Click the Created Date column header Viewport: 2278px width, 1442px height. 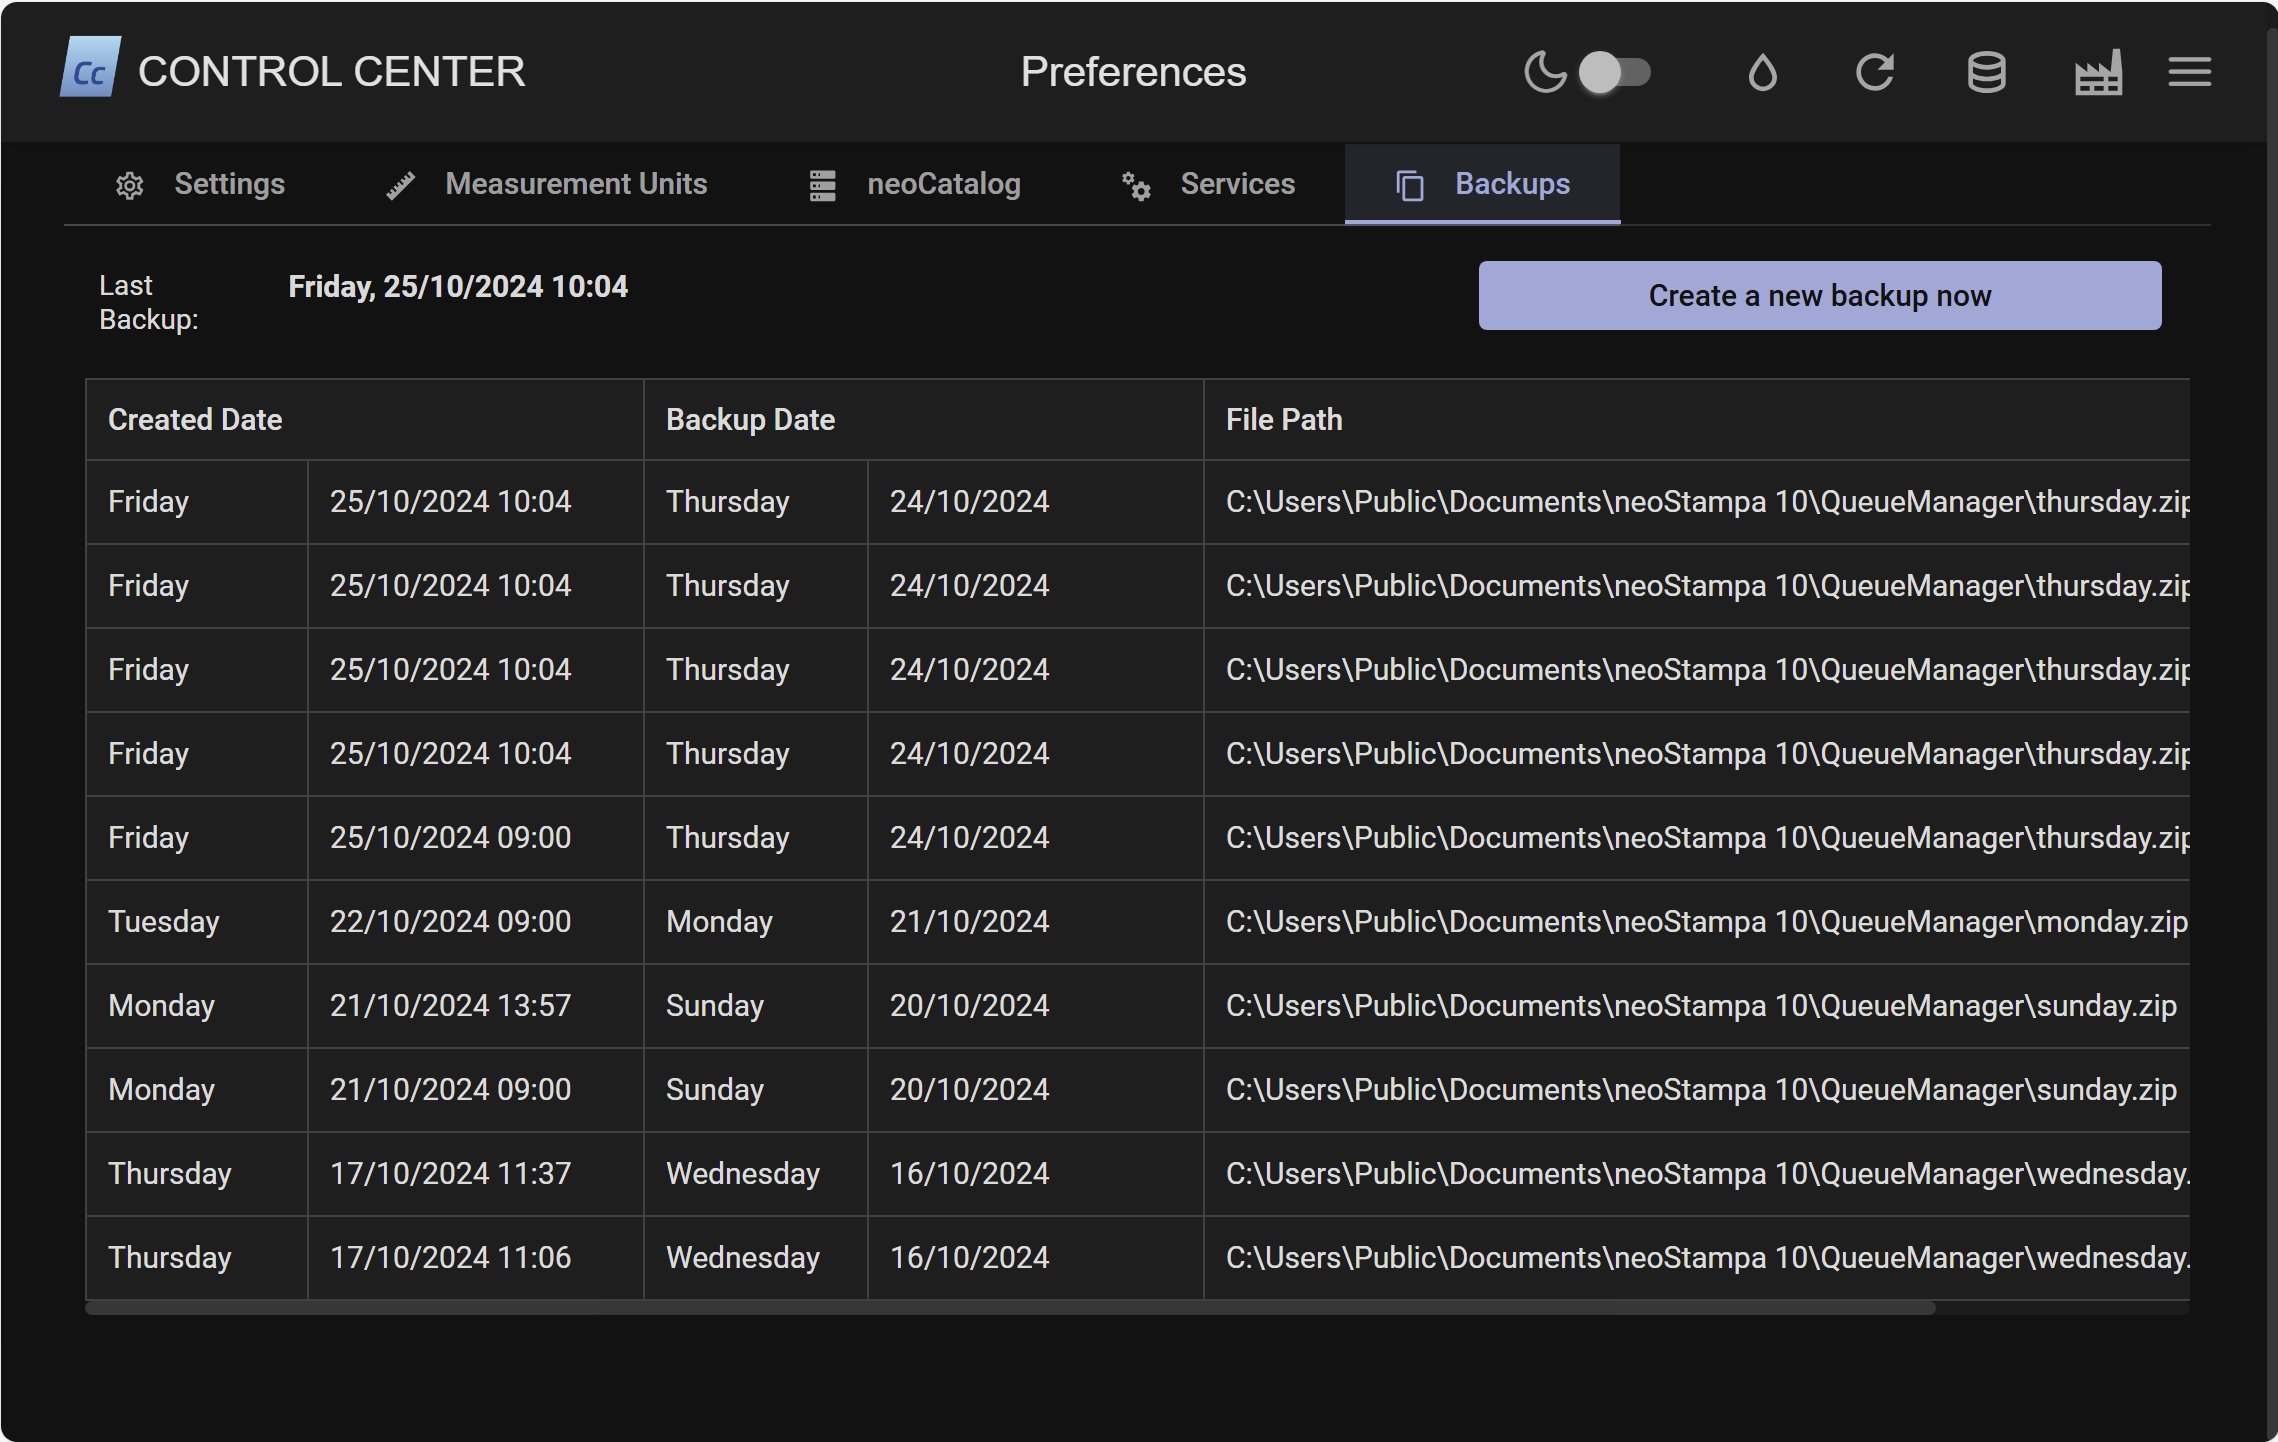tap(195, 420)
